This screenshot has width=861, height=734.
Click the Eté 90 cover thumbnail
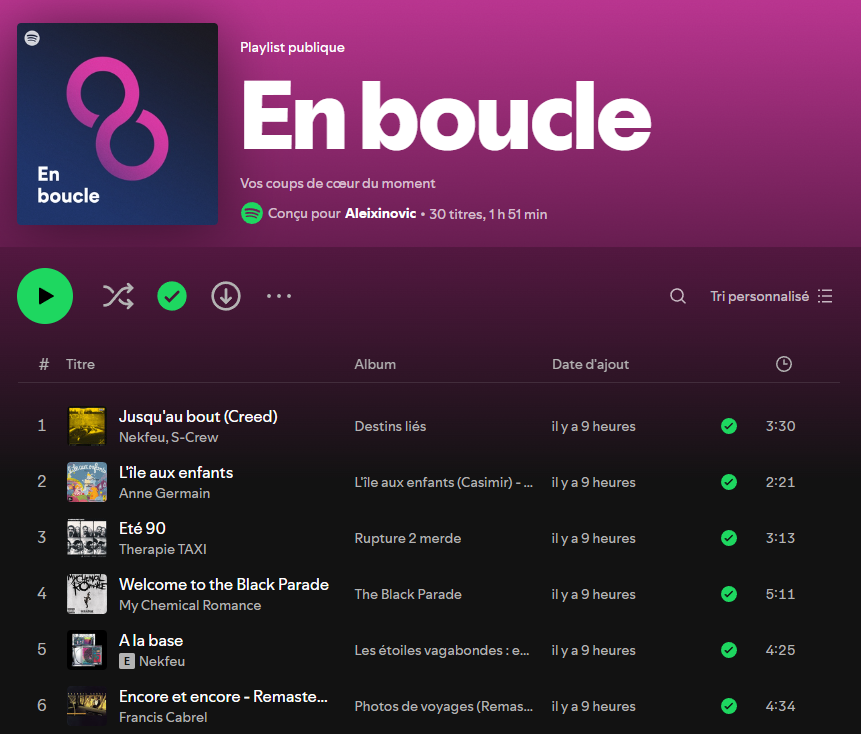[87, 538]
